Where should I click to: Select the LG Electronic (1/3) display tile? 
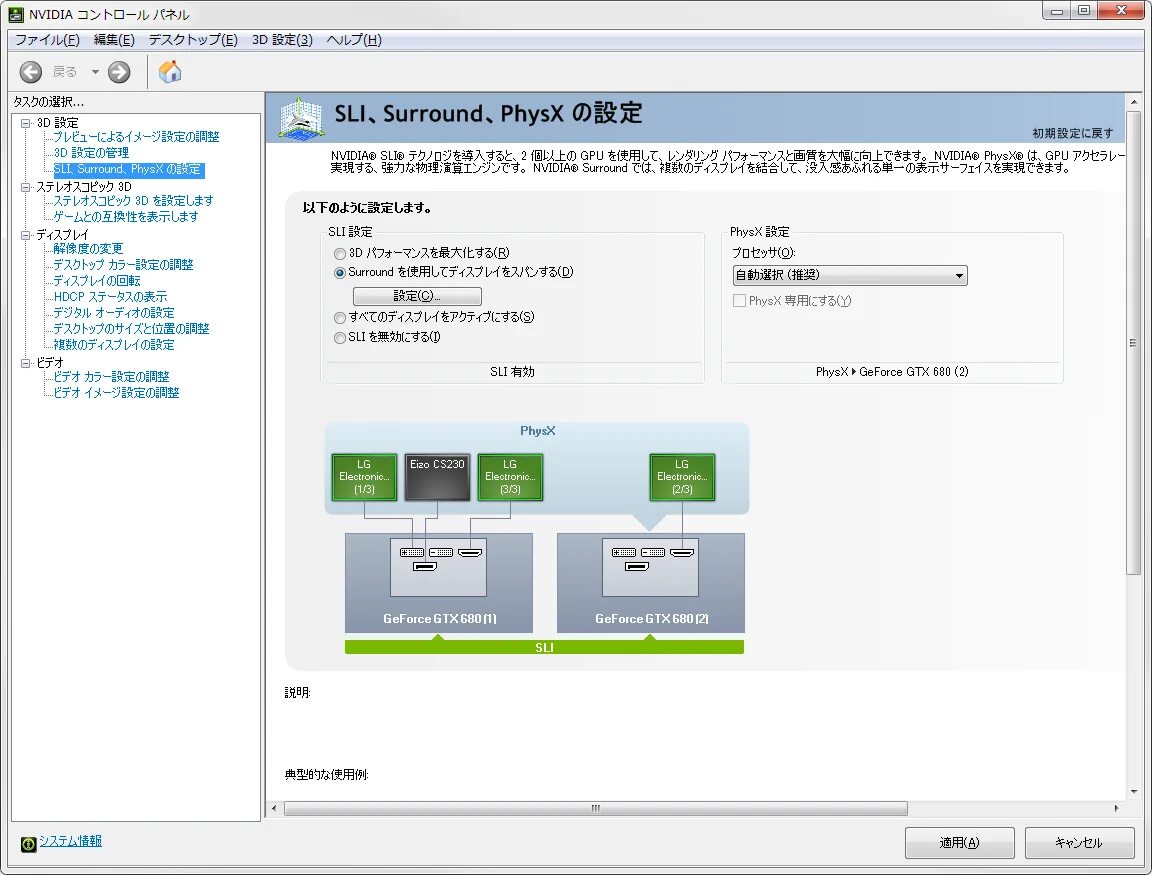tap(364, 478)
